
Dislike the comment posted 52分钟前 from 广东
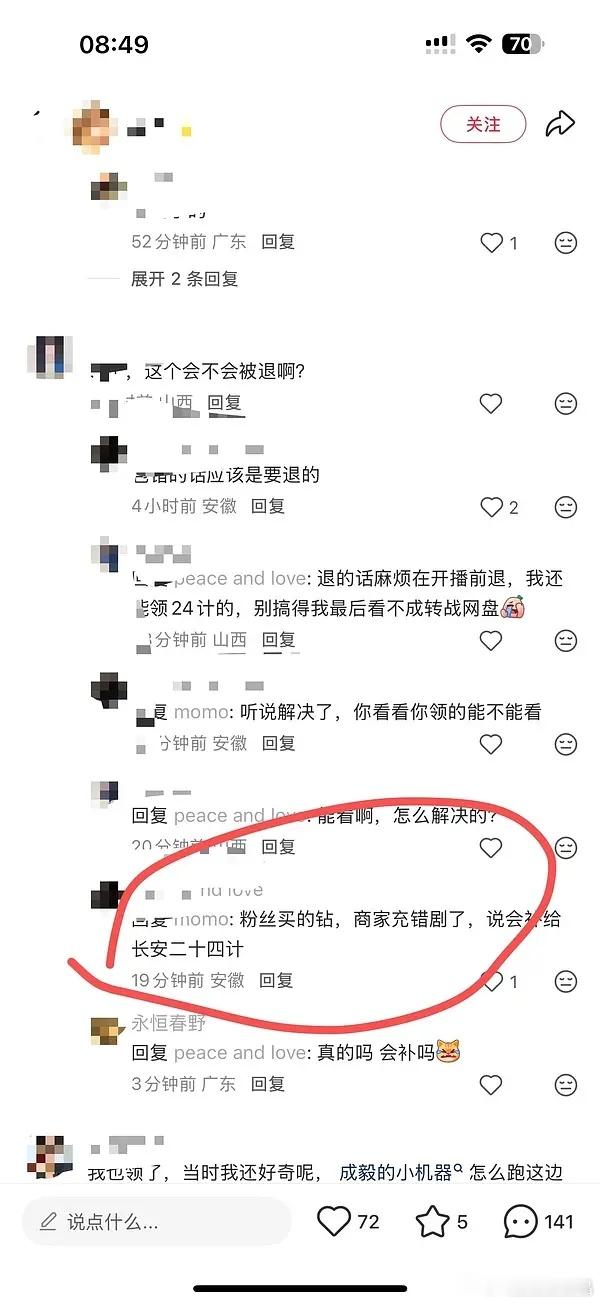tap(566, 242)
